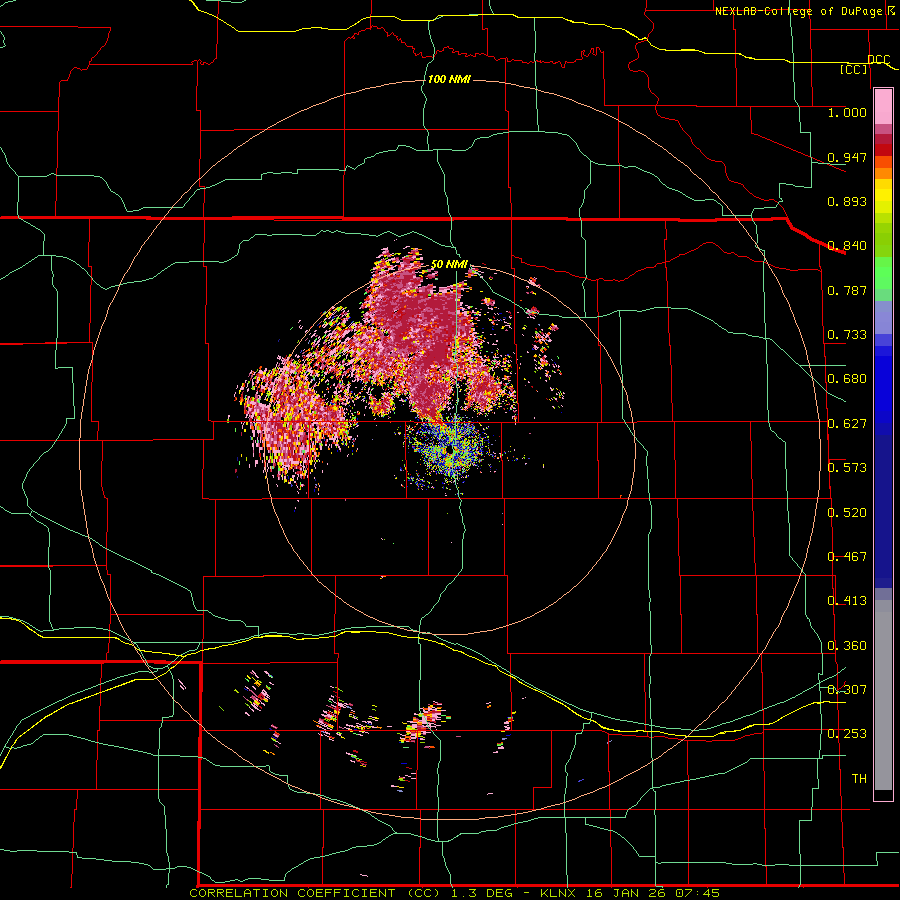Click the 100 NMI range ring label
The width and height of the screenshot is (900, 900).
449,79
